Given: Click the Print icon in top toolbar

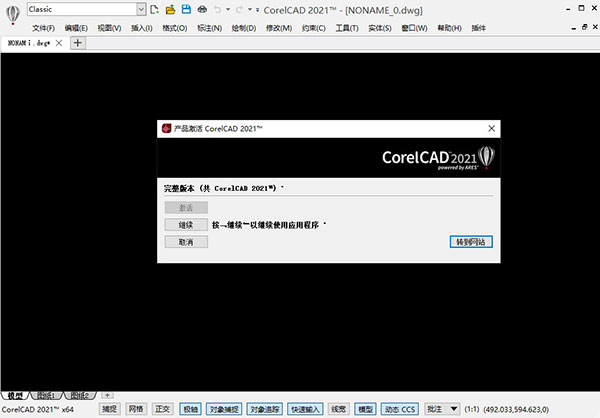Looking at the screenshot, I should (202, 9).
